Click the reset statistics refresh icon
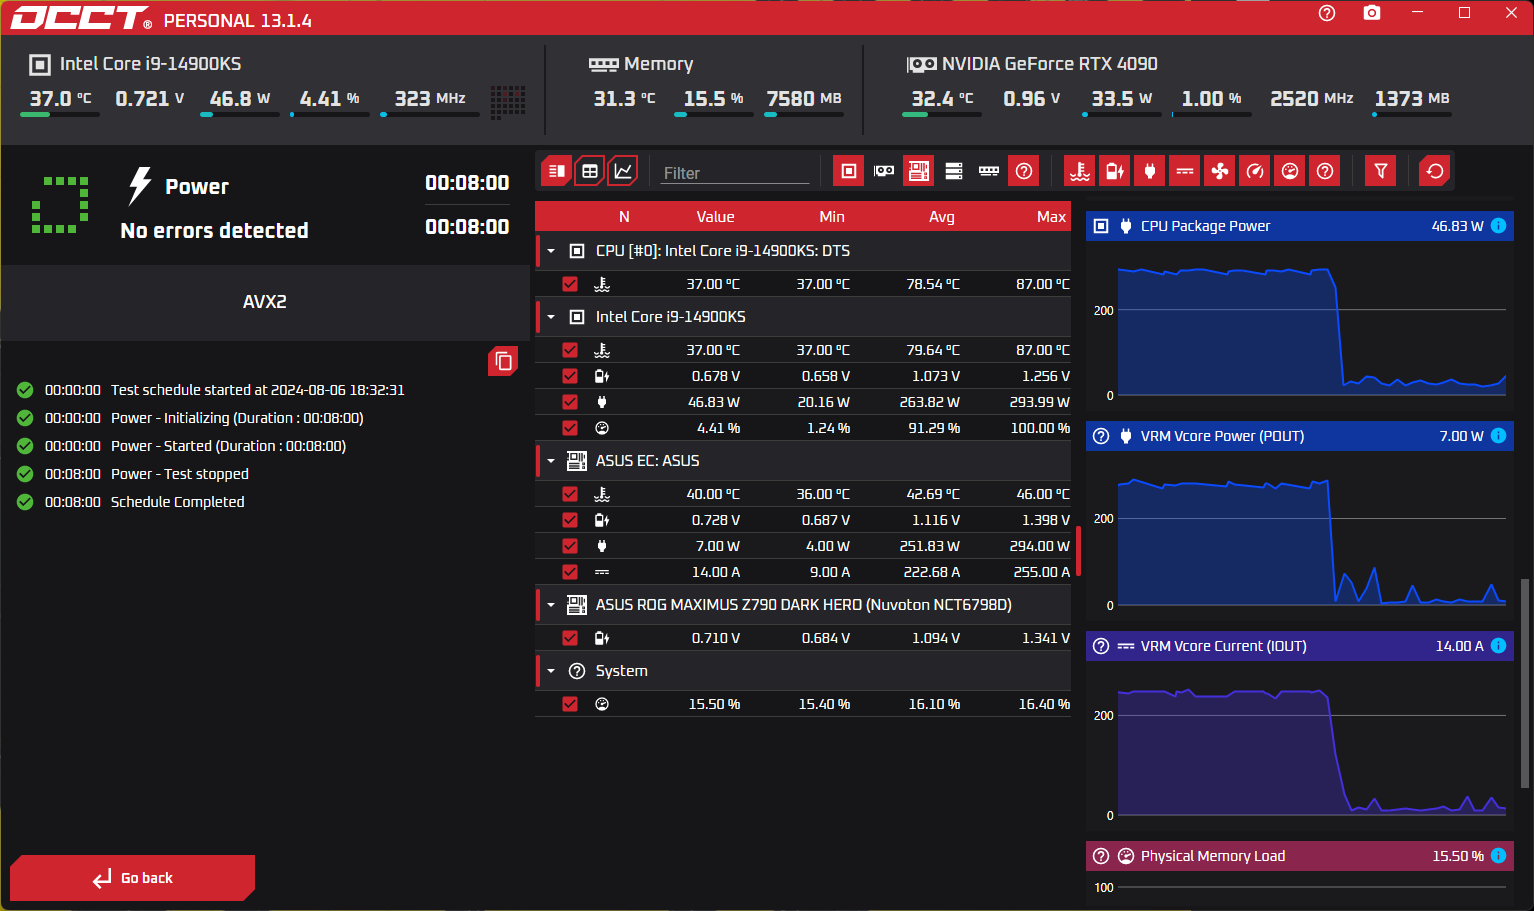The height and width of the screenshot is (911, 1534). tap(1435, 171)
